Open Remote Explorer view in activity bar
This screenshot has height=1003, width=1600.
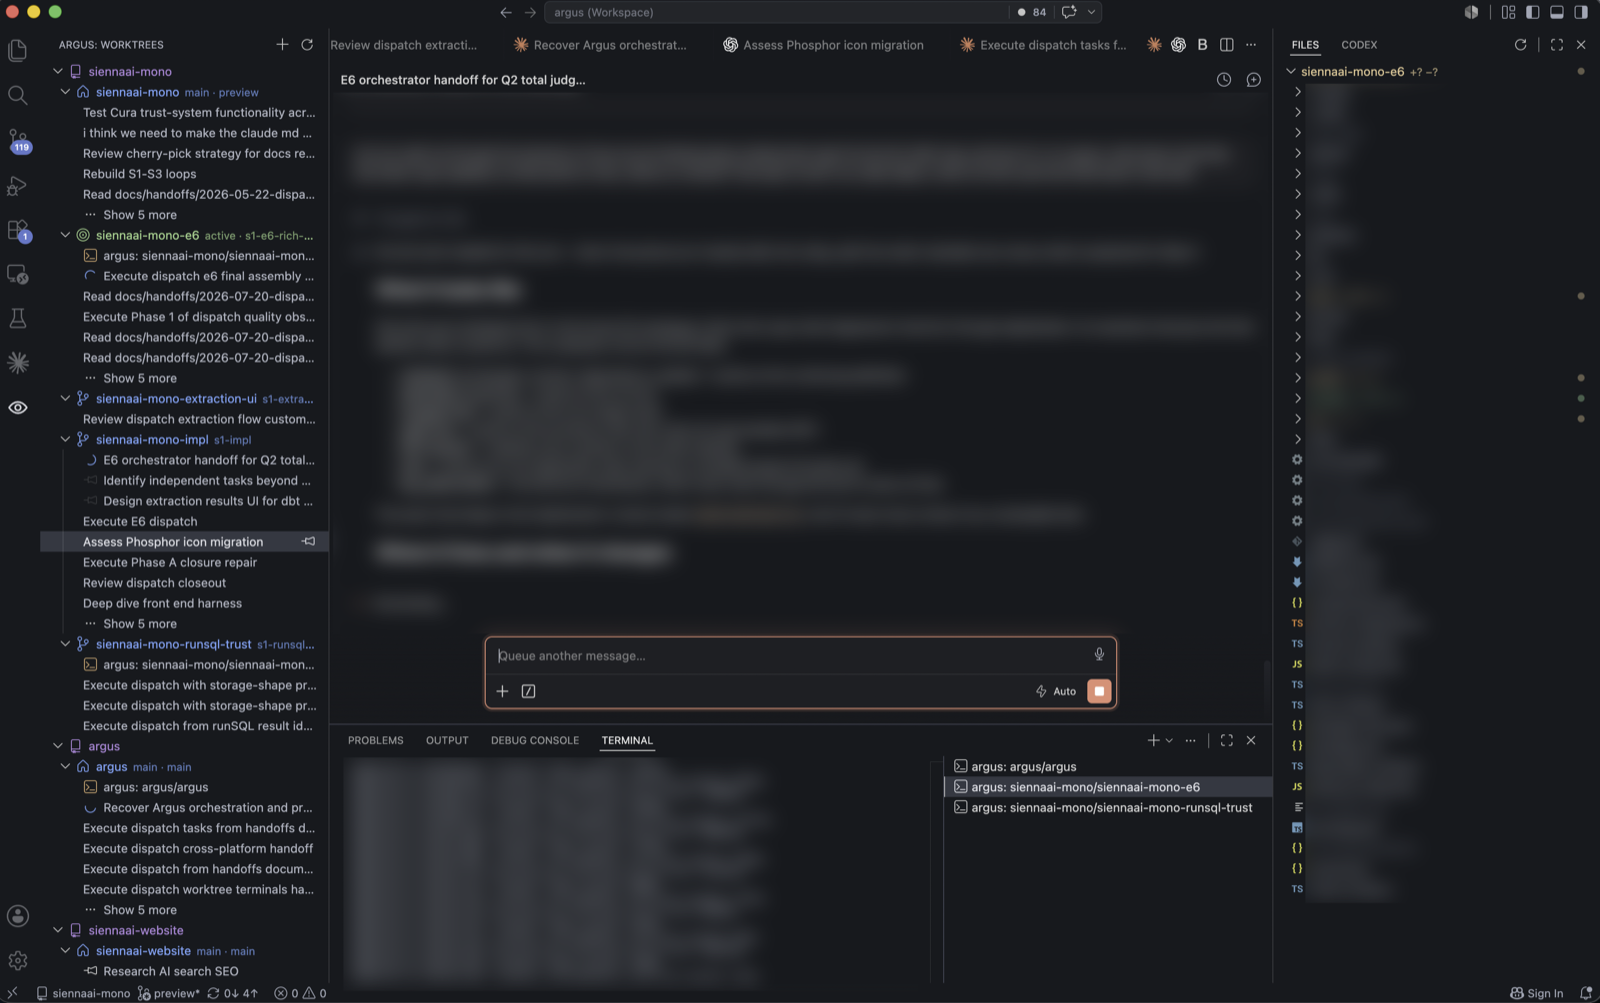[x=17, y=274]
